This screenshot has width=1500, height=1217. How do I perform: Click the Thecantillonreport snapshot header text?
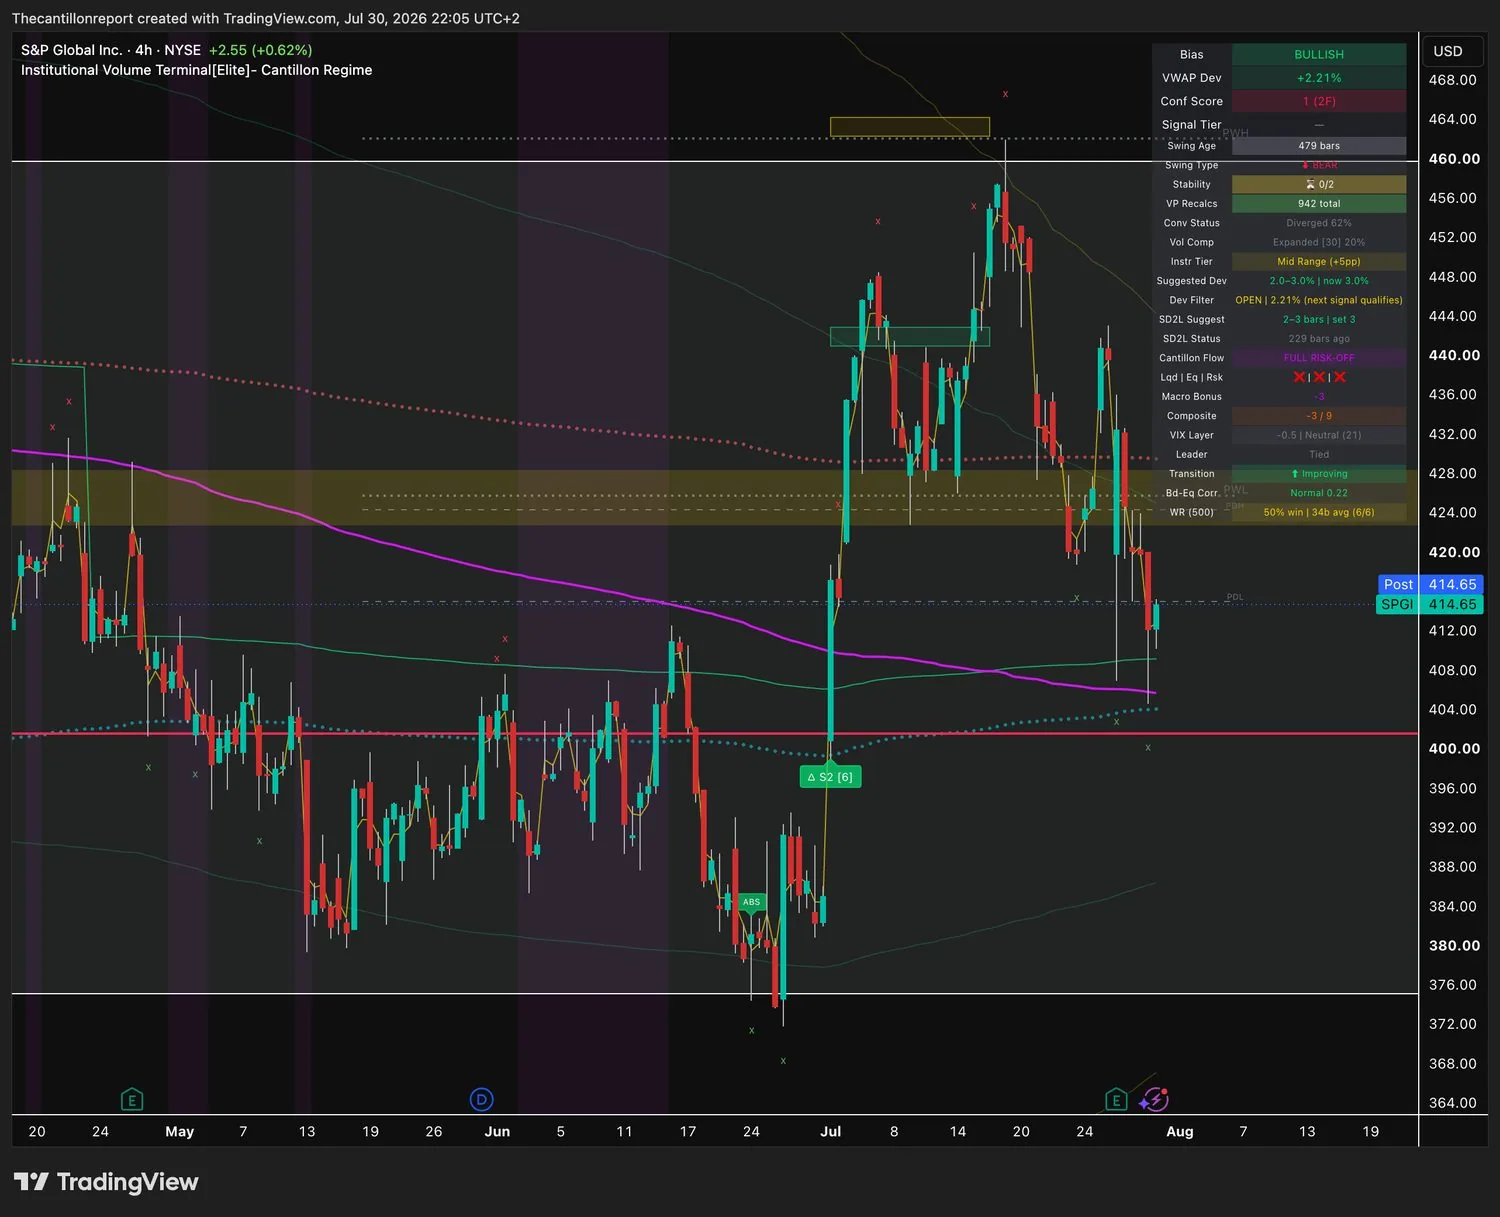point(265,18)
